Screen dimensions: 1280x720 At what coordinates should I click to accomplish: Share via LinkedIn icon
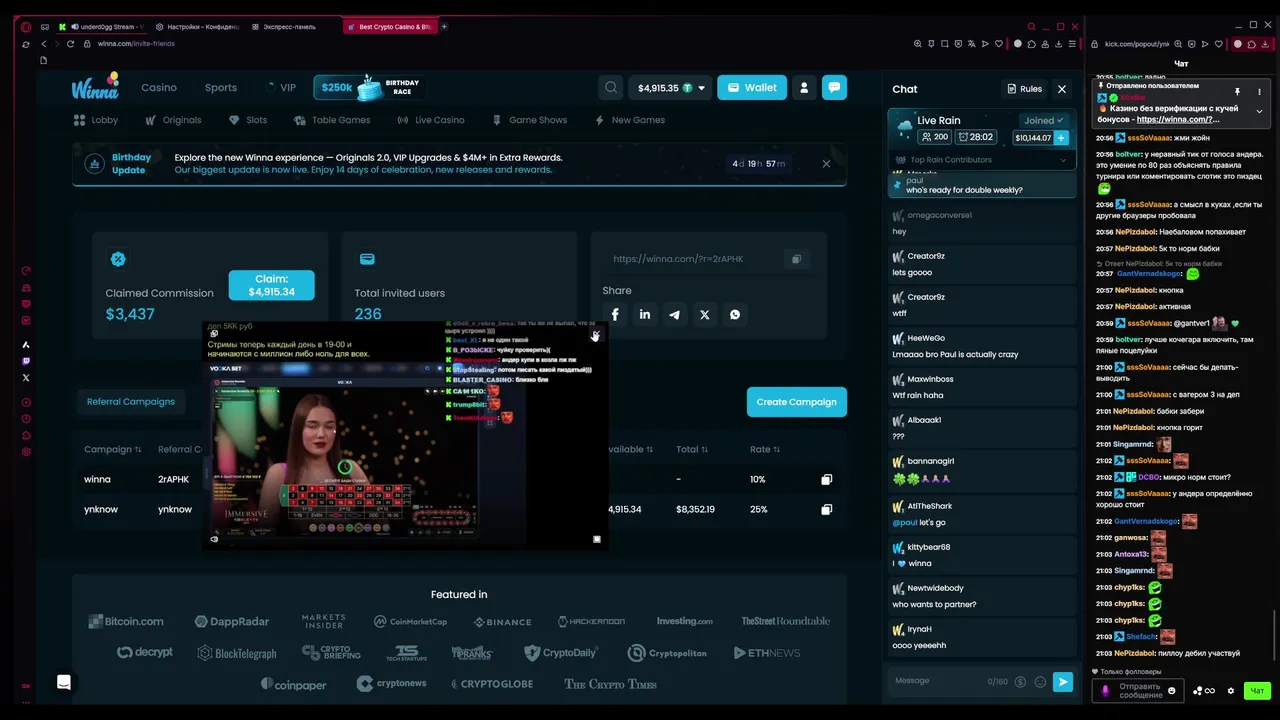click(x=645, y=314)
